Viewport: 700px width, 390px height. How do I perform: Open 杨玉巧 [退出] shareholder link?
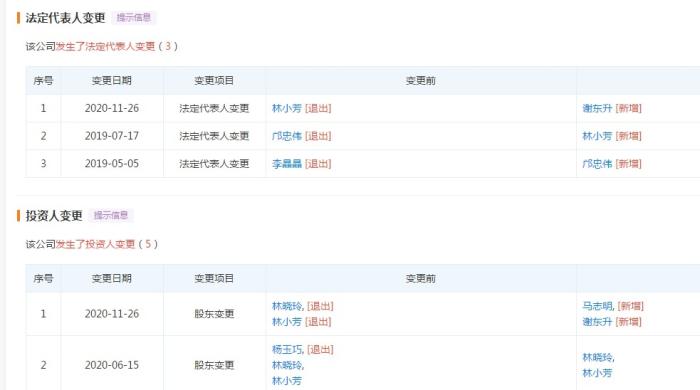[303, 349]
